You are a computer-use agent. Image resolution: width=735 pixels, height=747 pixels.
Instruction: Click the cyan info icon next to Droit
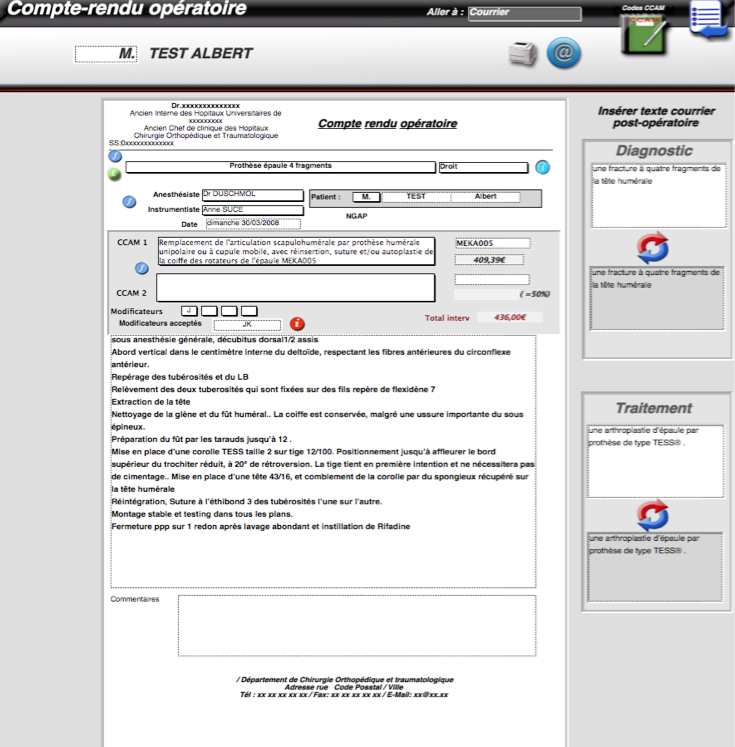click(543, 167)
